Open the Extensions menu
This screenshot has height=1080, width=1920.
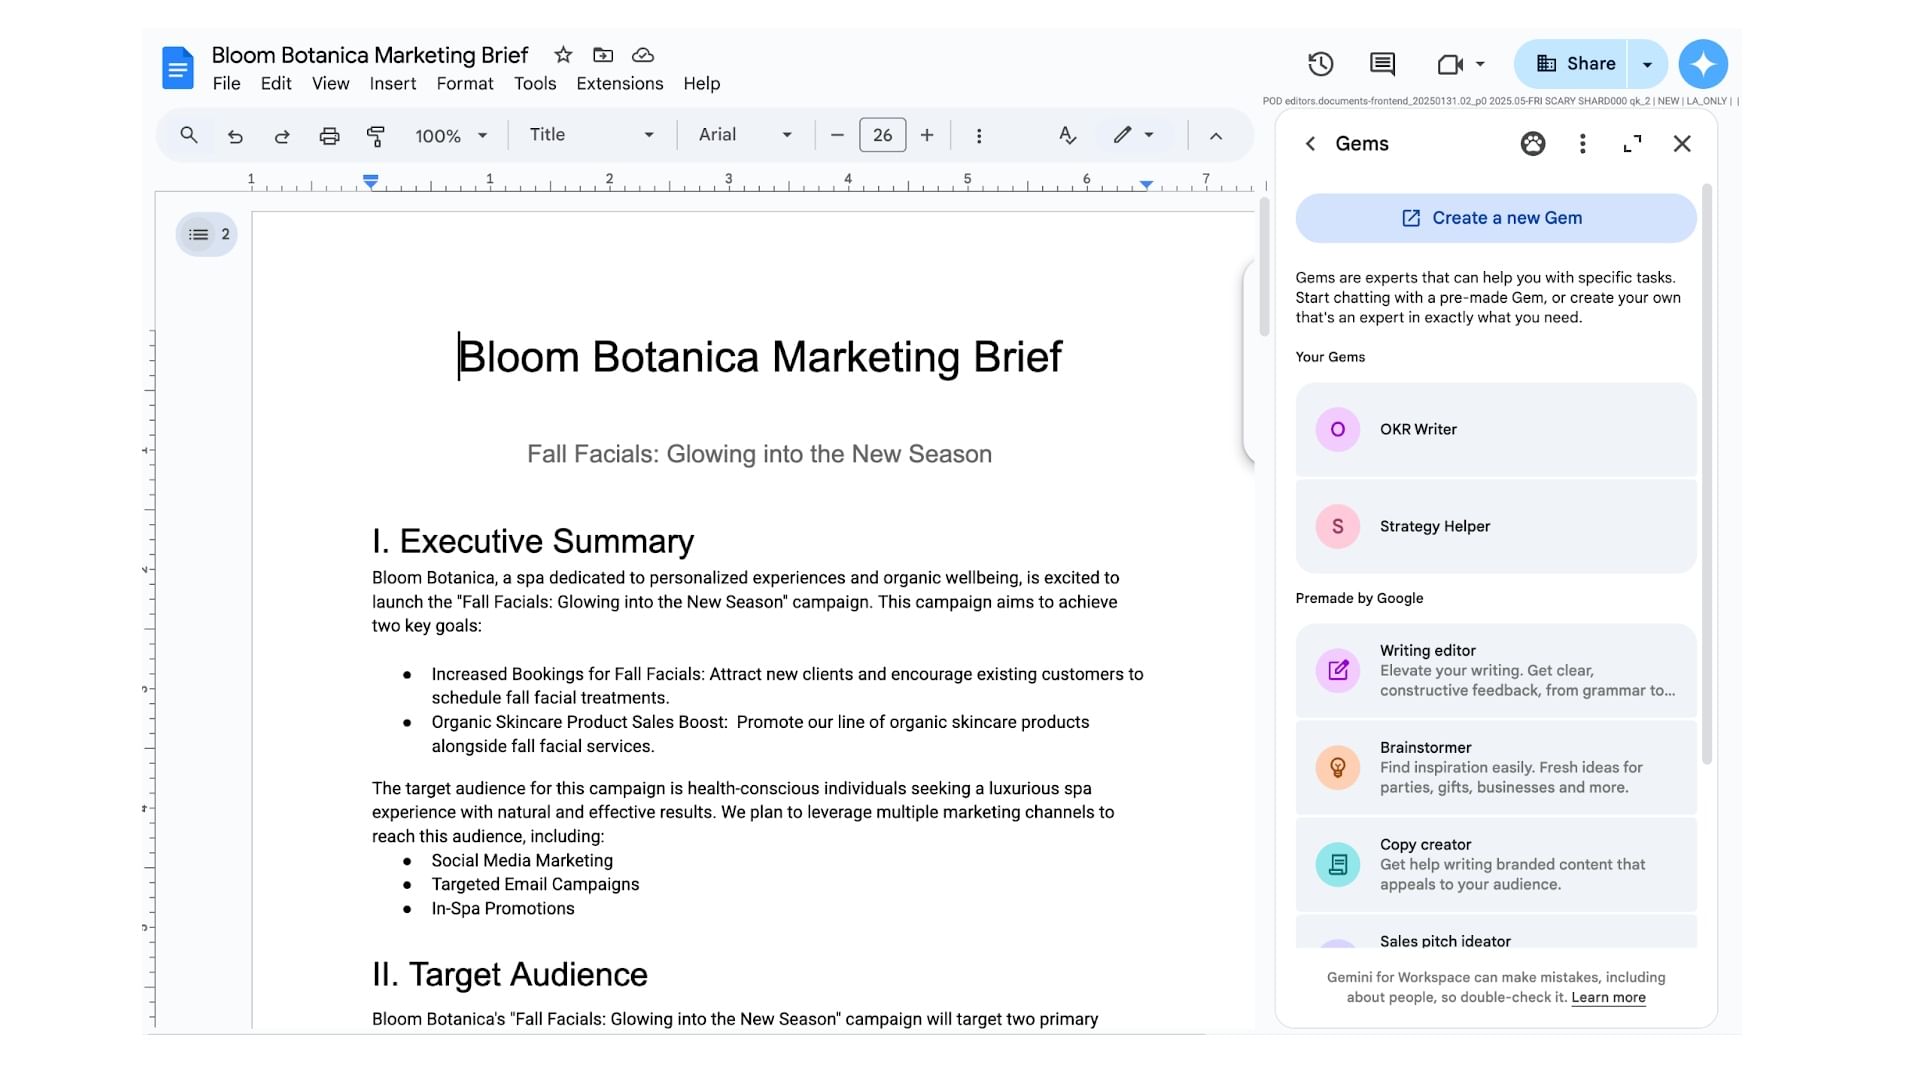(x=619, y=84)
